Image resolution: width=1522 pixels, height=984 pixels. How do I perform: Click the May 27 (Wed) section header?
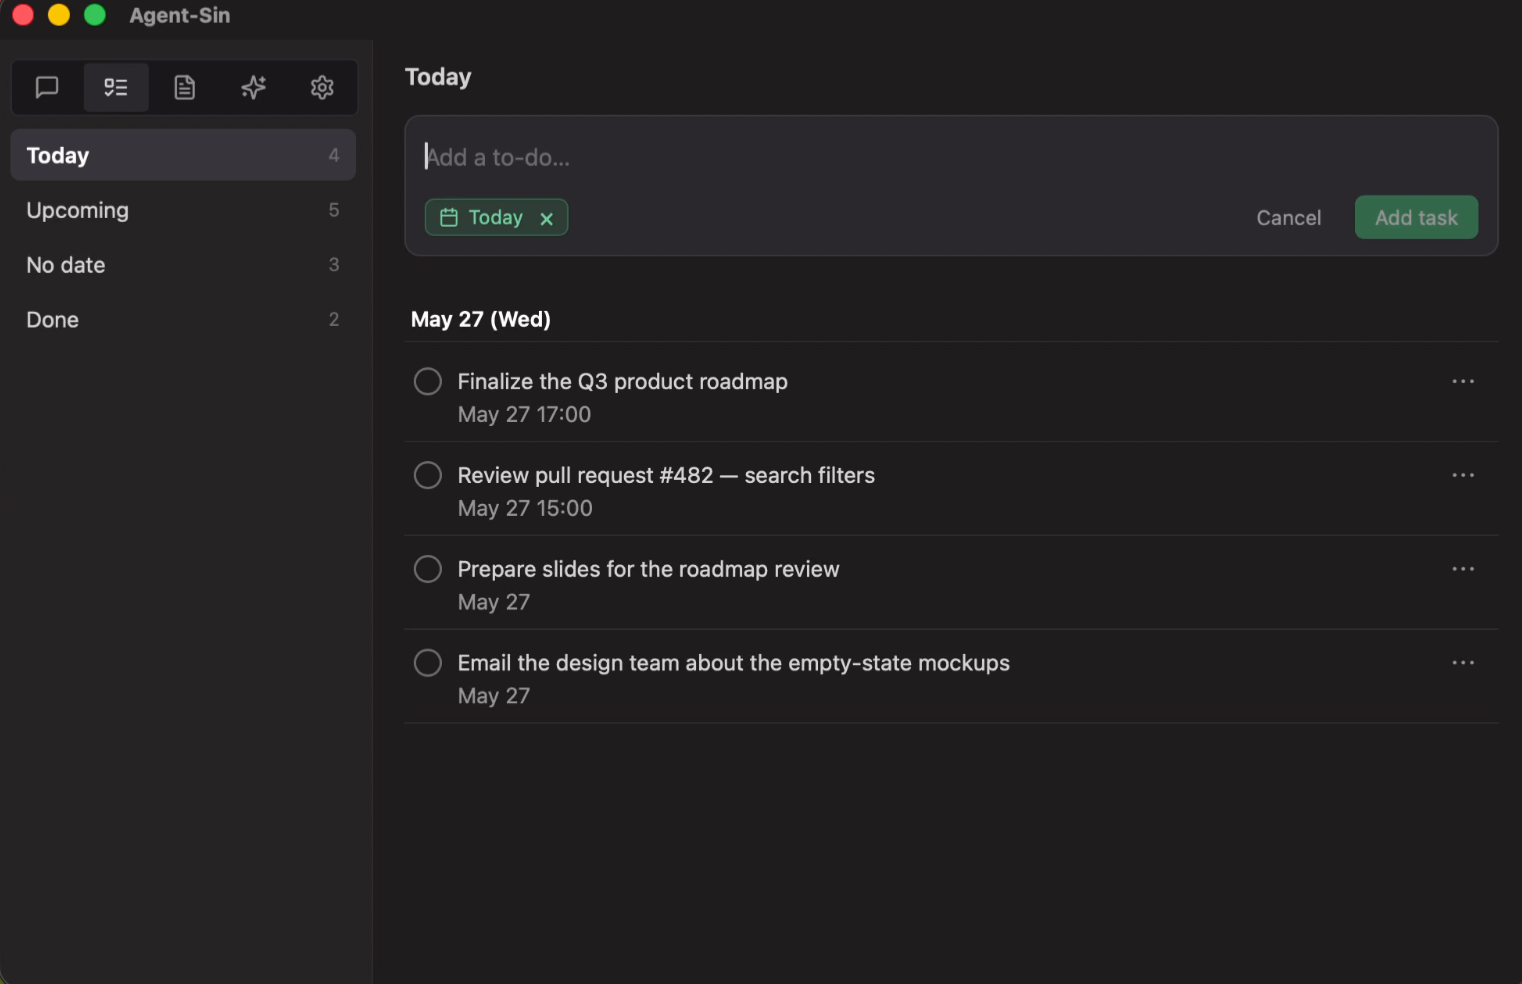480,319
